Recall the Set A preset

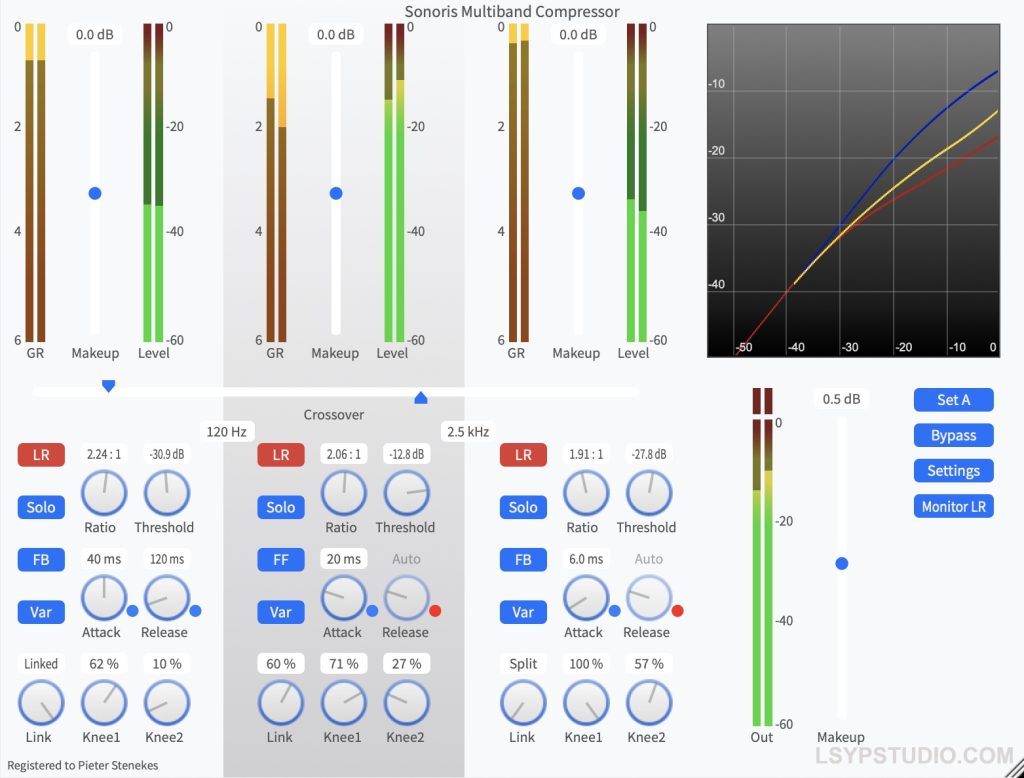952,399
